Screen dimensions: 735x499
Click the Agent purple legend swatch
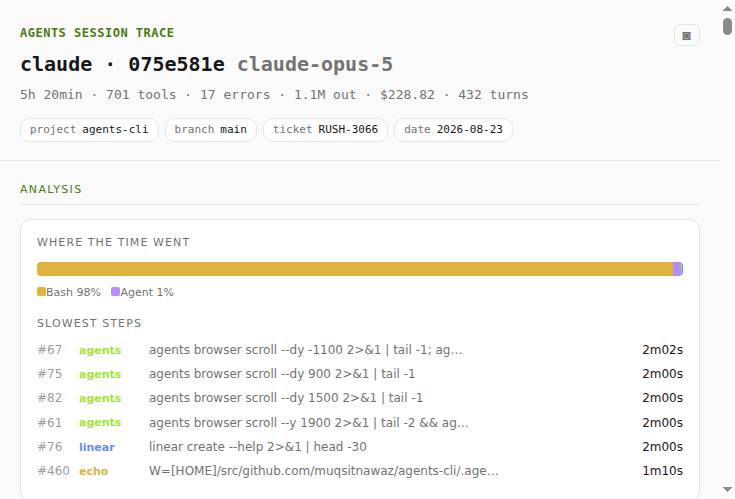coord(115,292)
